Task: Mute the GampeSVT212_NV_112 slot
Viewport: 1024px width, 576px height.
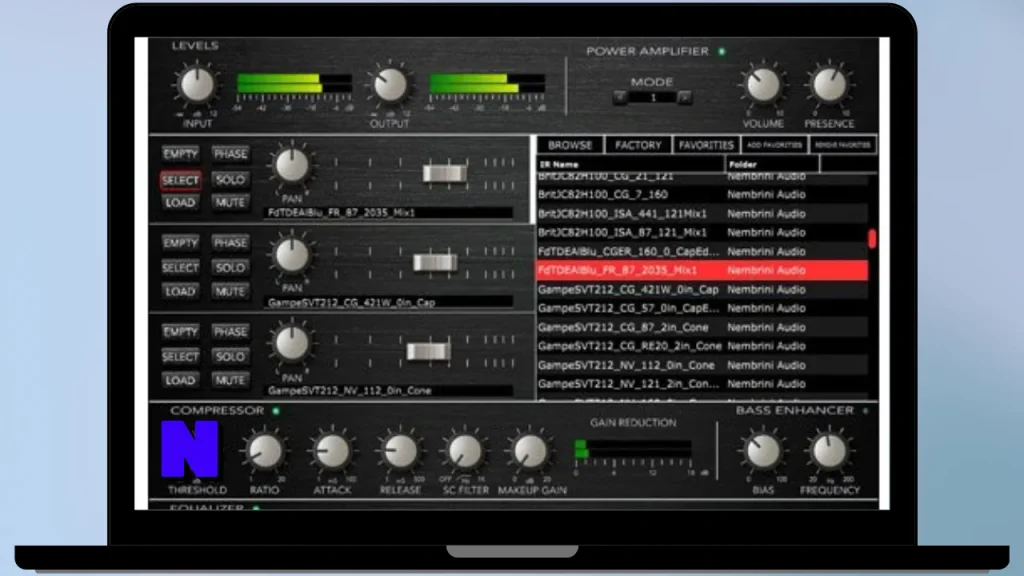Action: point(231,380)
